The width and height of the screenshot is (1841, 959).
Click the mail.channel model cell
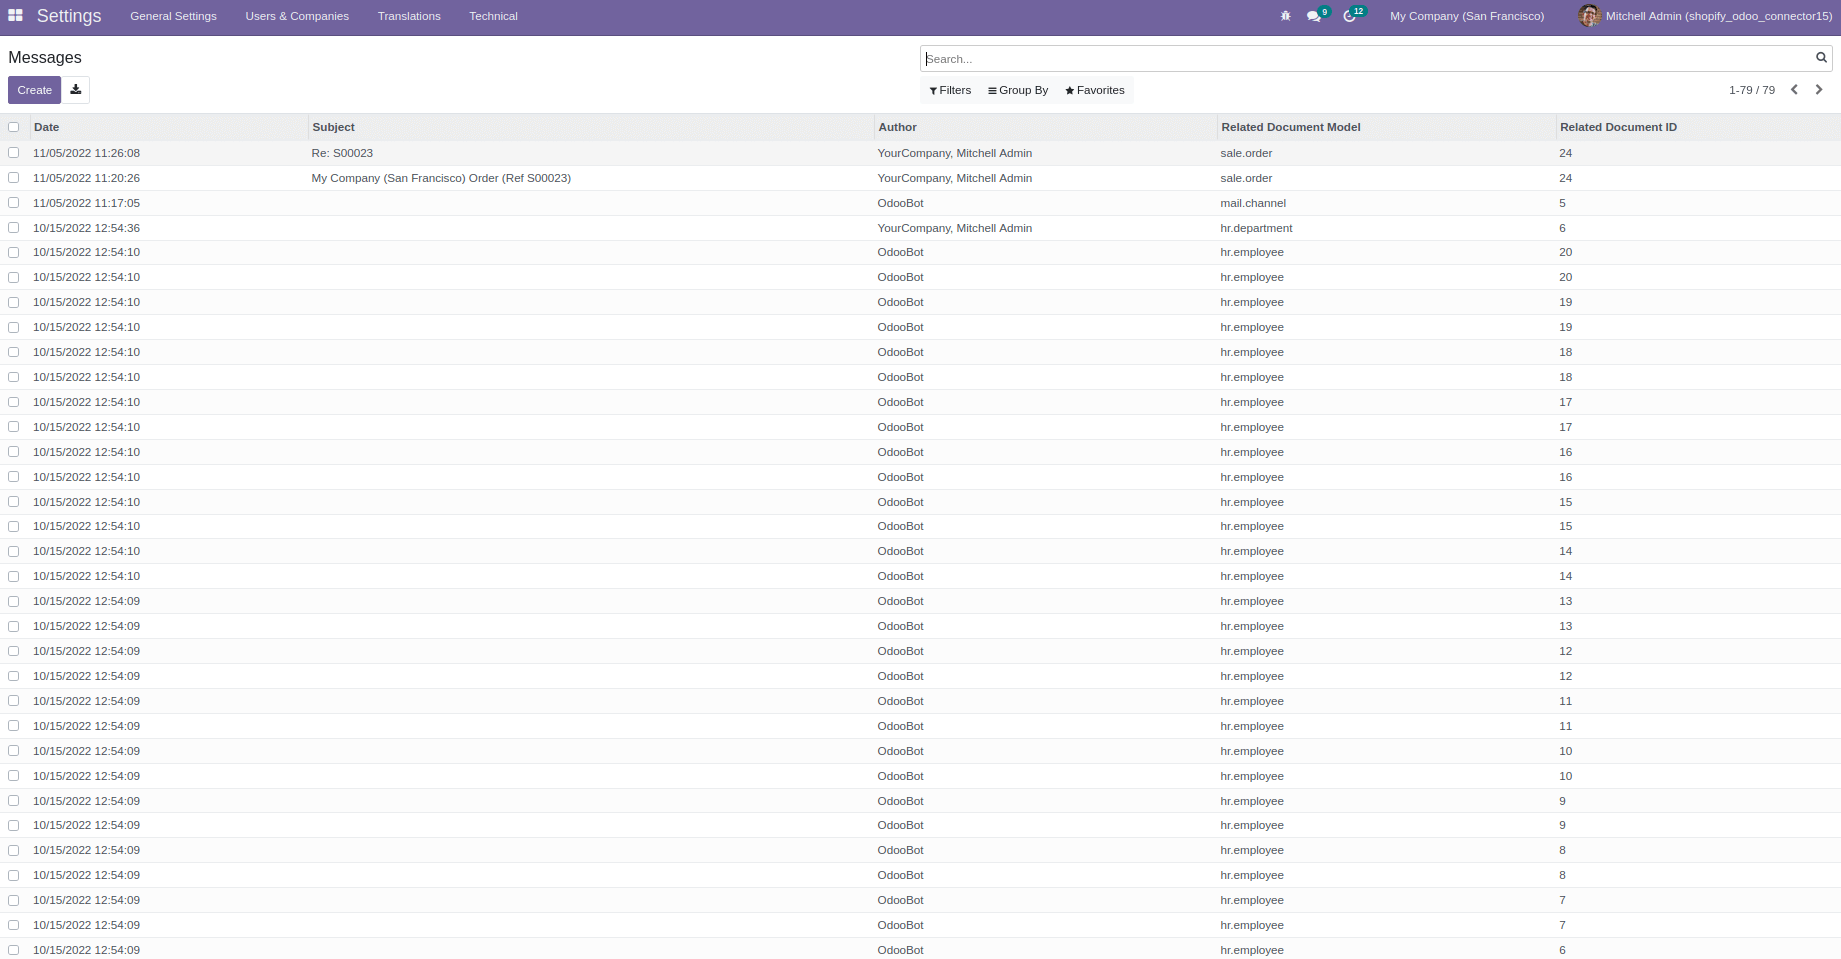1253,203
